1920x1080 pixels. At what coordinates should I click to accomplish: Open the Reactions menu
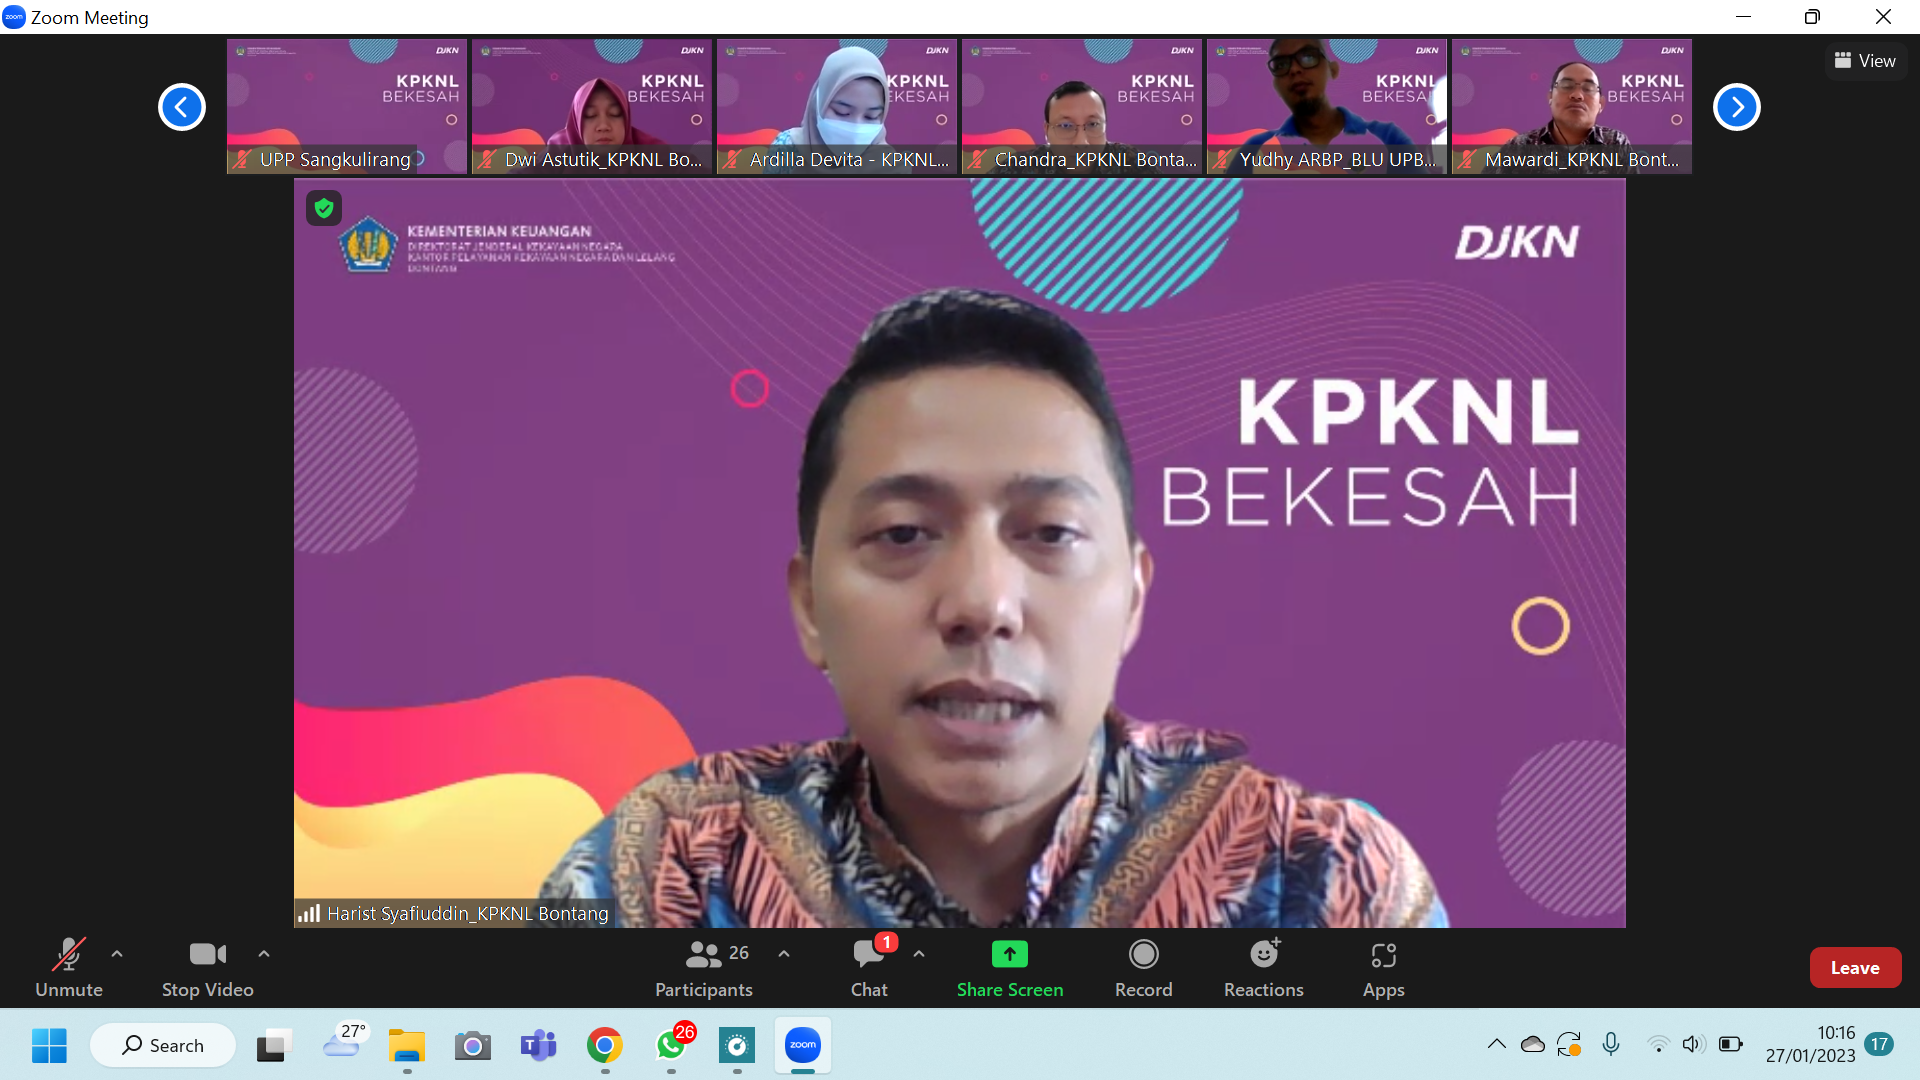click(x=1264, y=967)
